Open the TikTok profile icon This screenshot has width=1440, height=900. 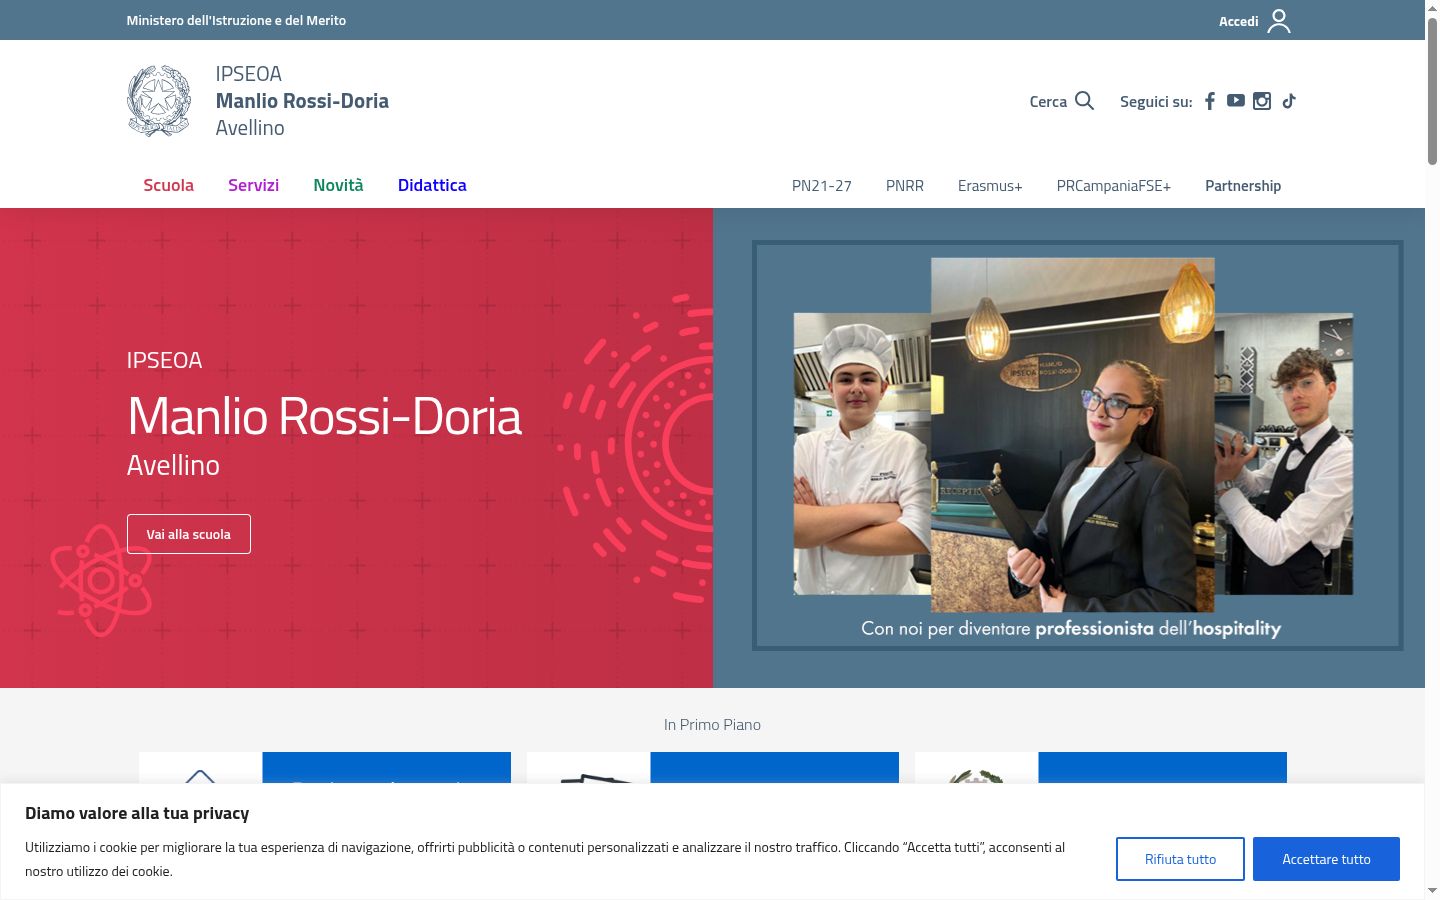tap(1289, 101)
